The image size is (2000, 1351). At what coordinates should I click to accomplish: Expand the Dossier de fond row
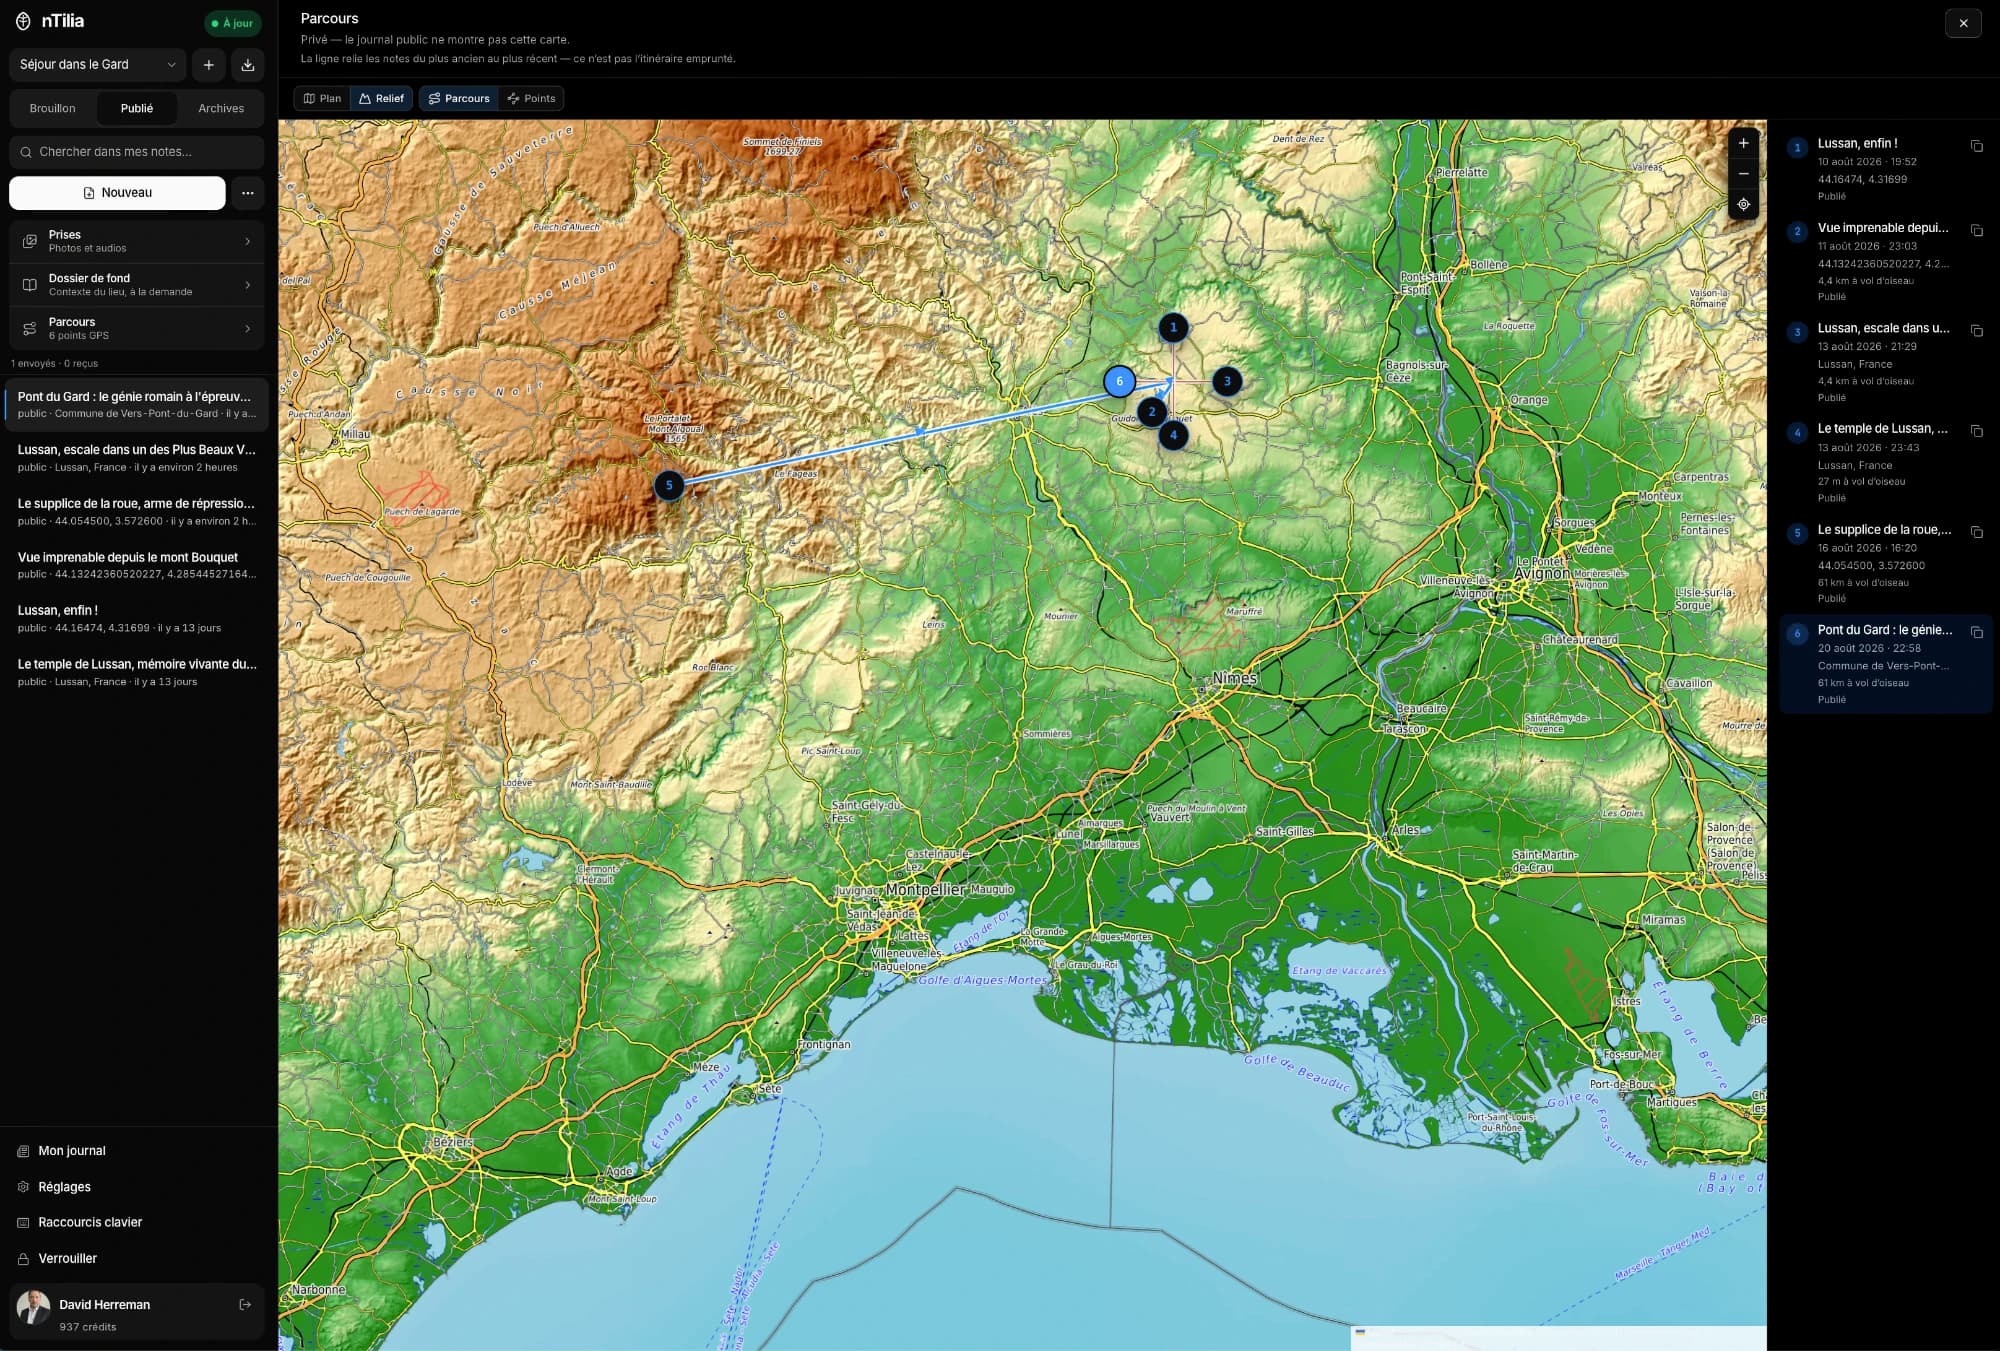pyautogui.click(x=136, y=285)
